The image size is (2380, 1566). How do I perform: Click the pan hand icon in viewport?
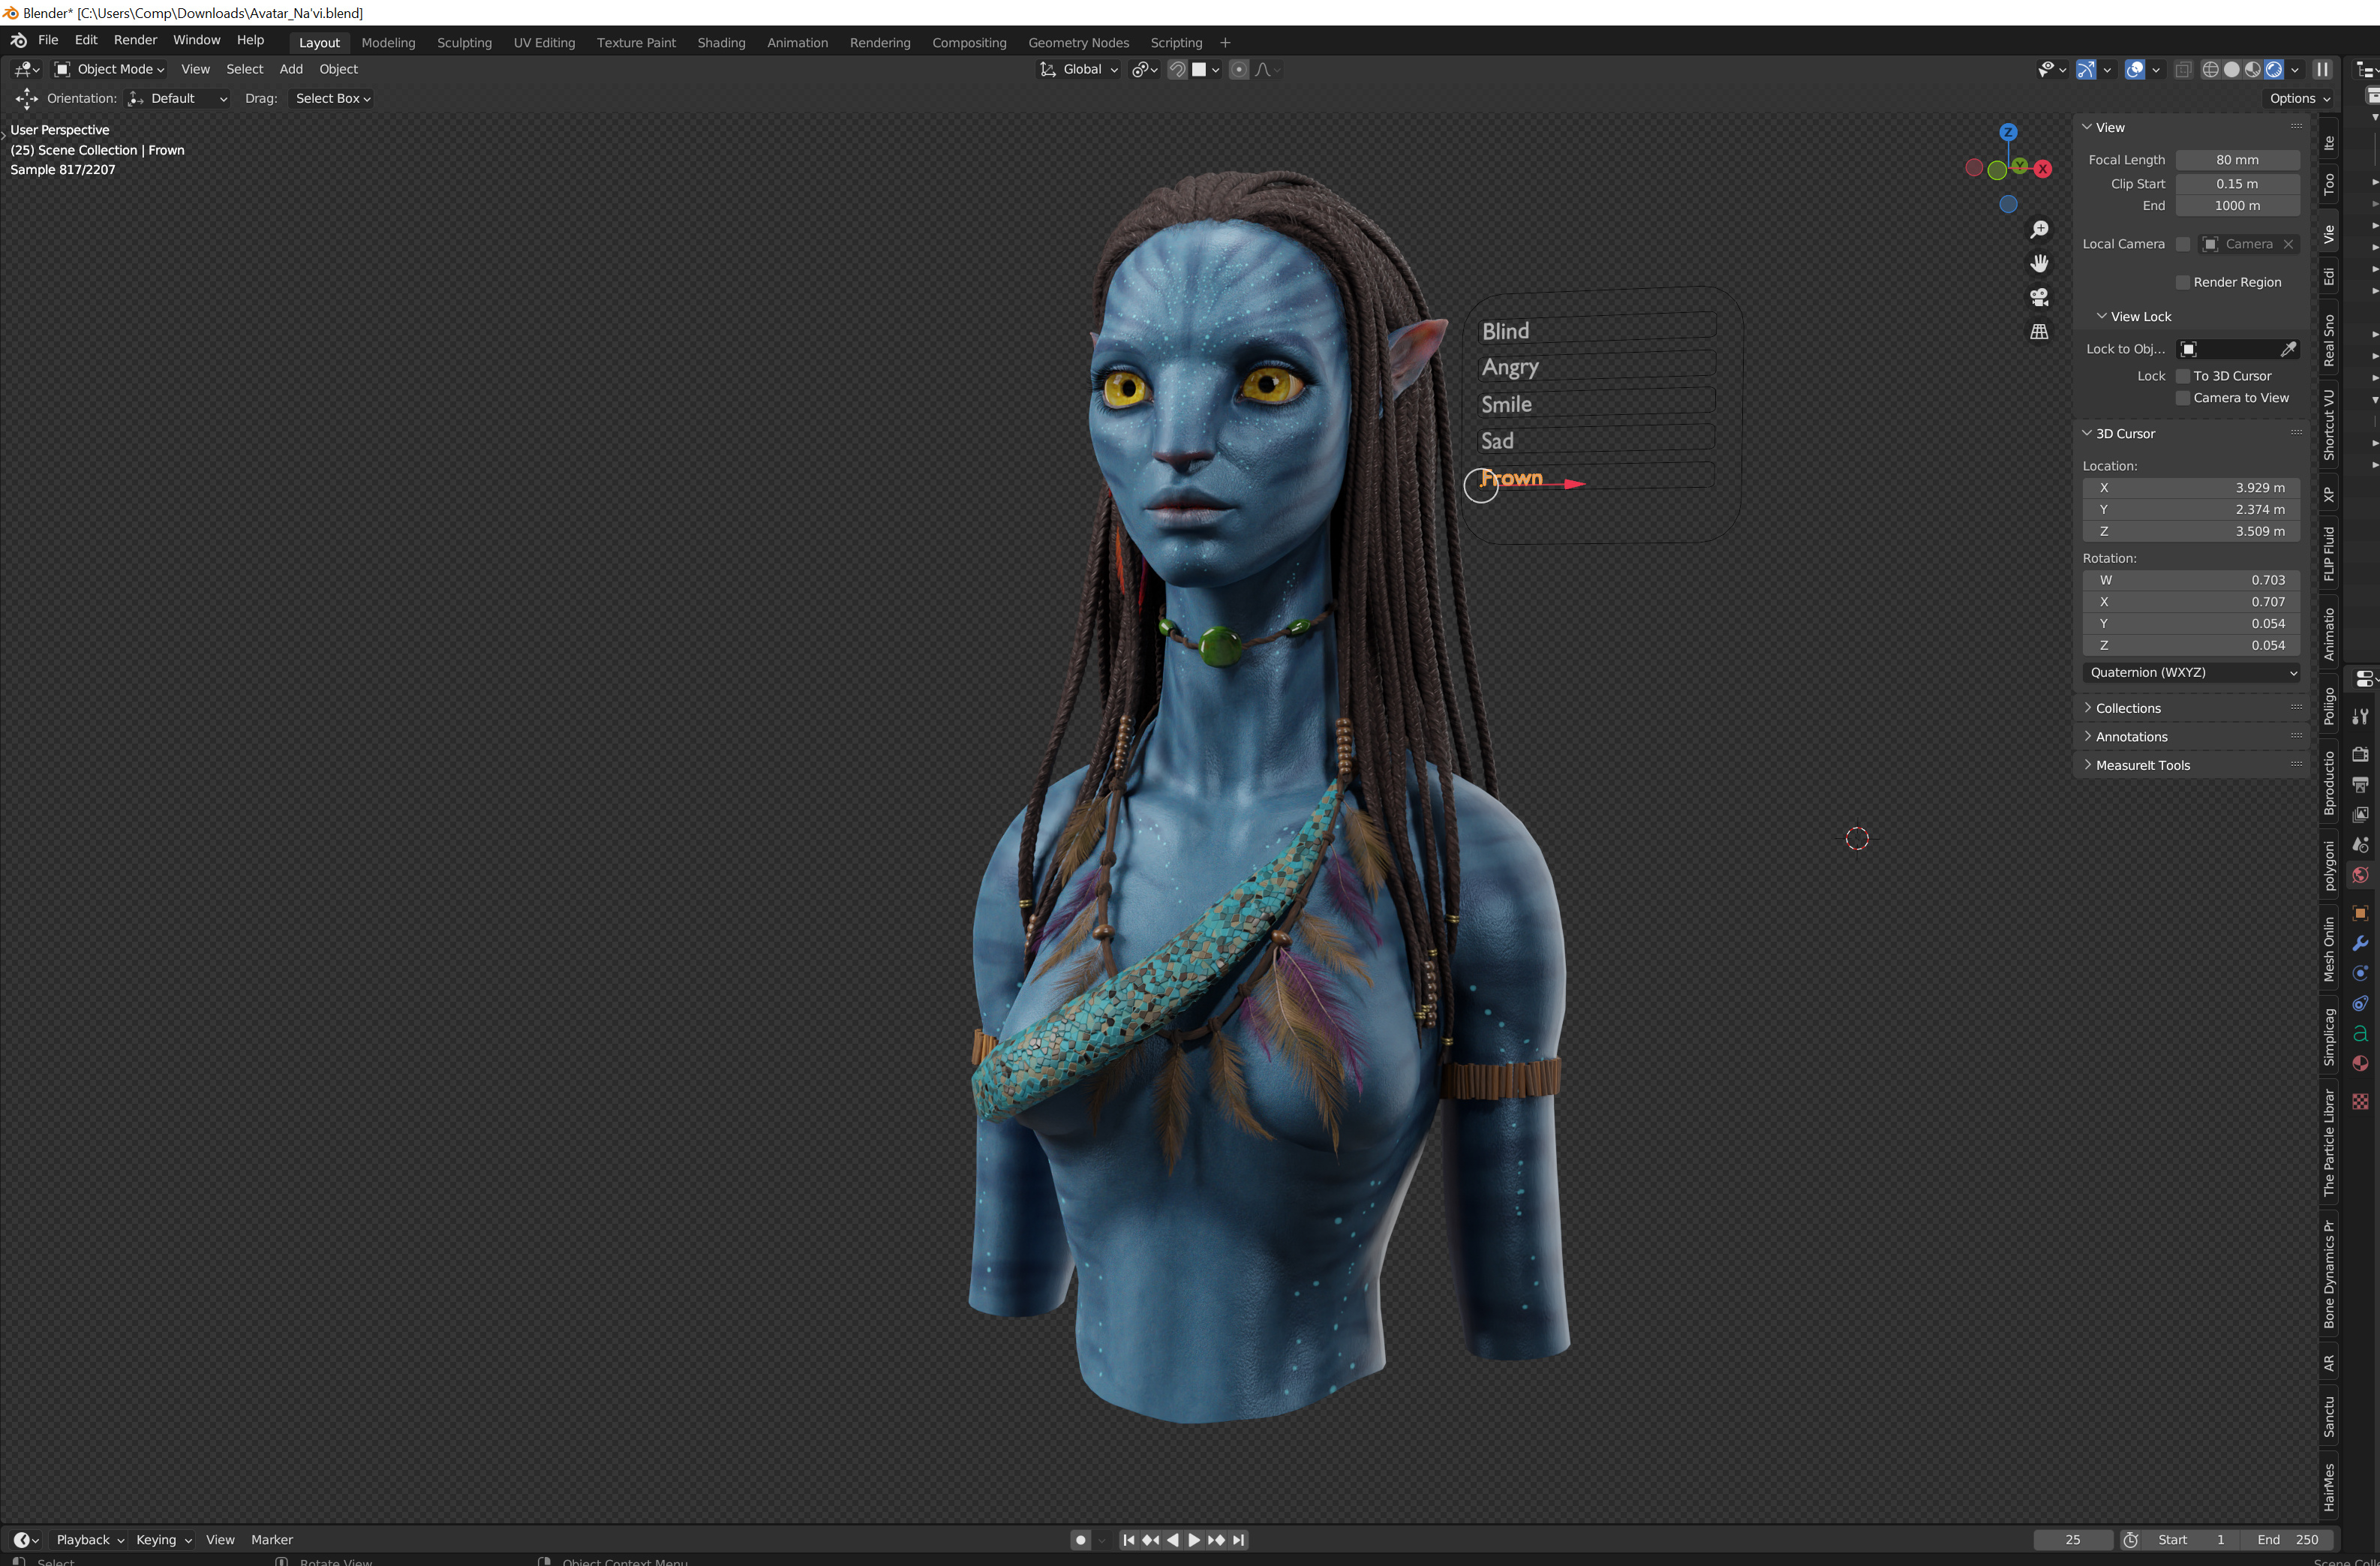point(2039,263)
